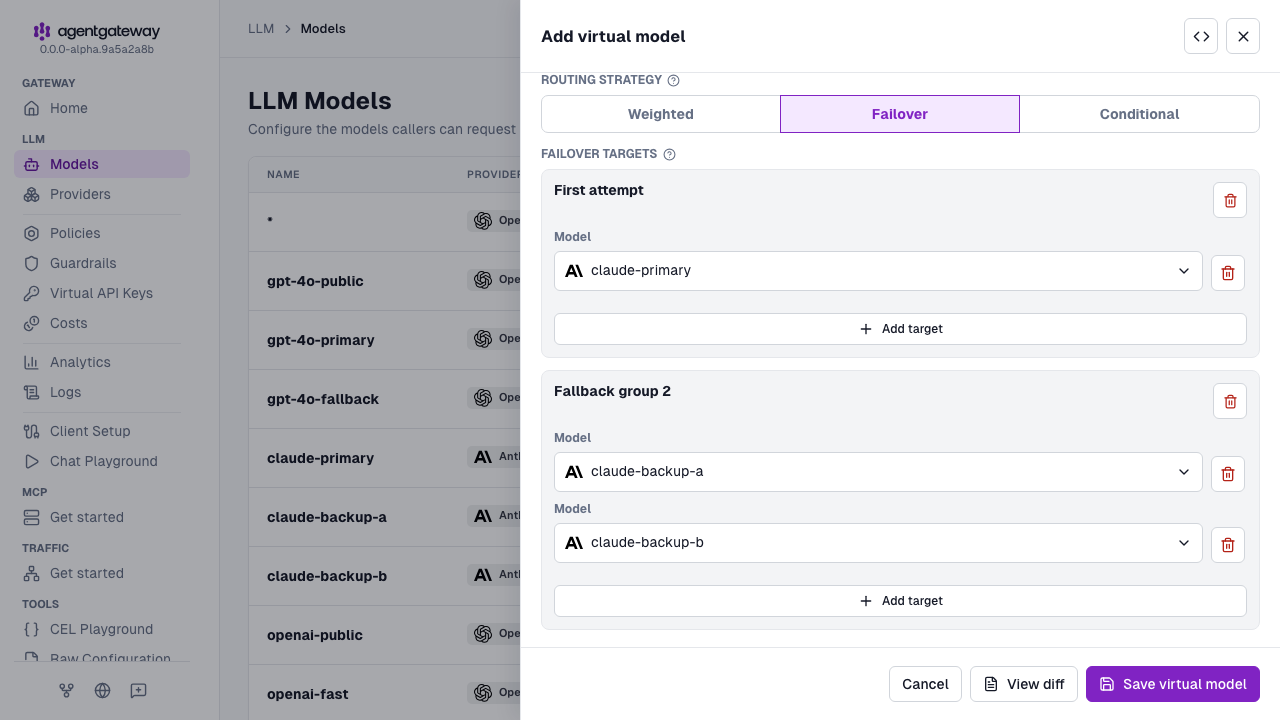The height and width of the screenshot is (720, 1280).
Task: Open the claude-backup-b model dropdown
Action: coord(878,543)
